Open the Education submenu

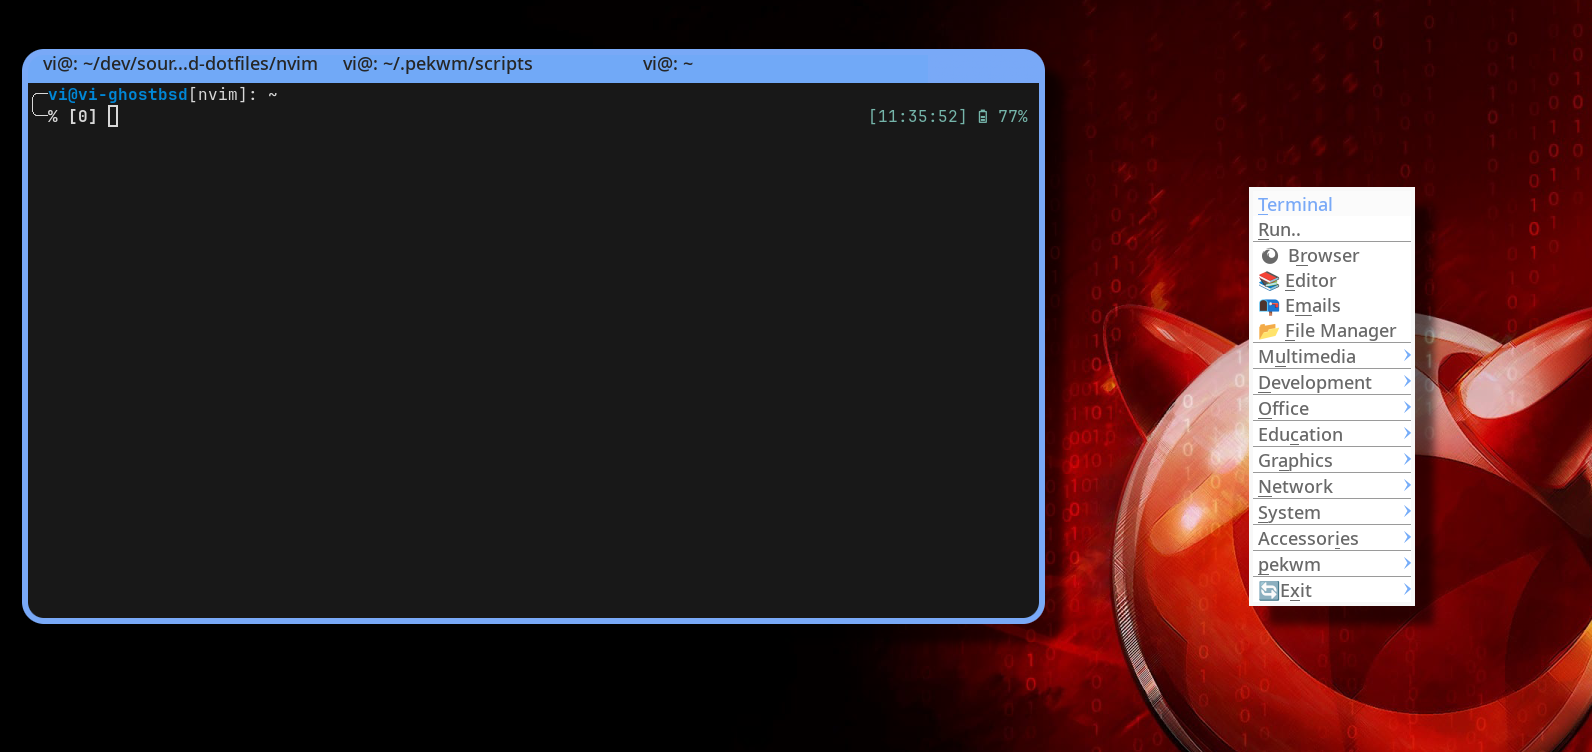pos(1300,435)
